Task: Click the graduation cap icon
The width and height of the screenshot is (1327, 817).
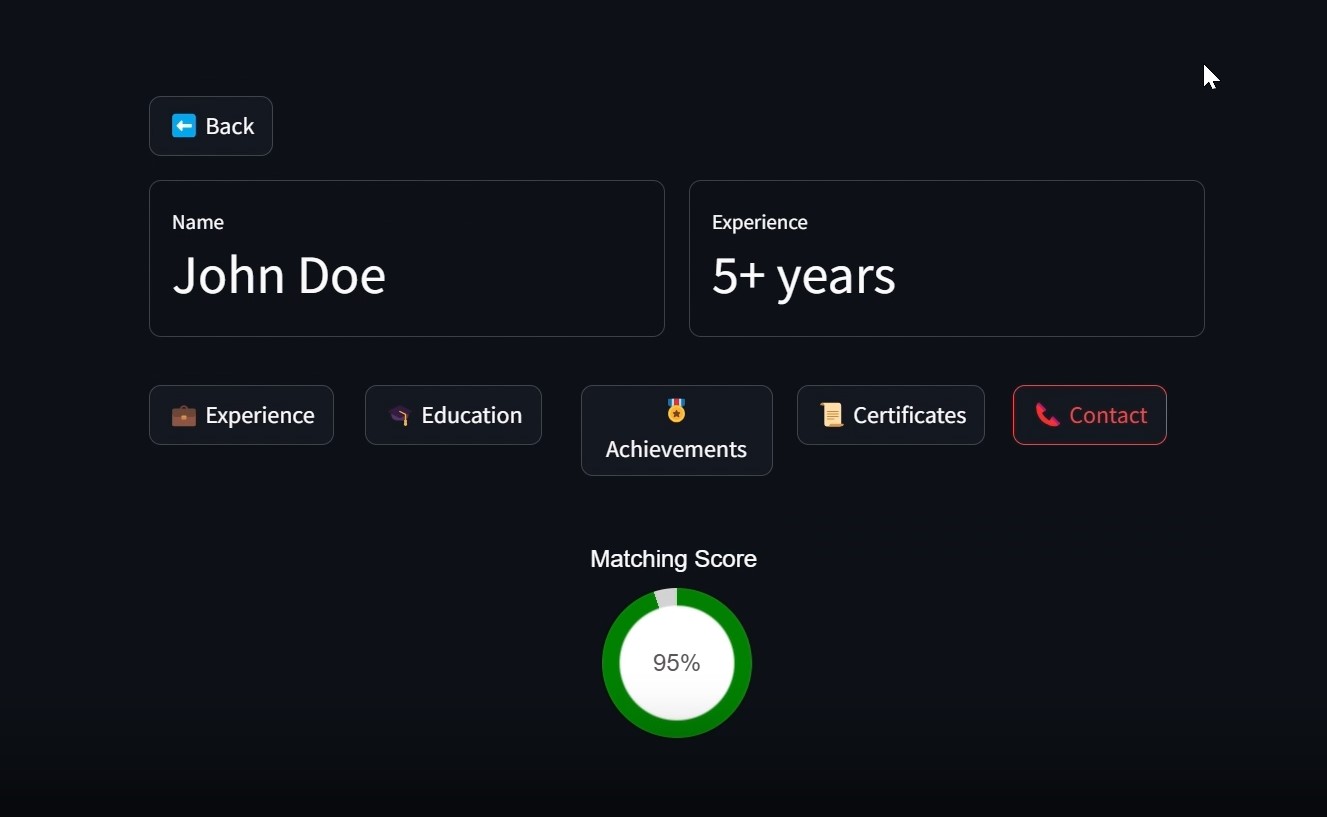Action: [400, 415]
